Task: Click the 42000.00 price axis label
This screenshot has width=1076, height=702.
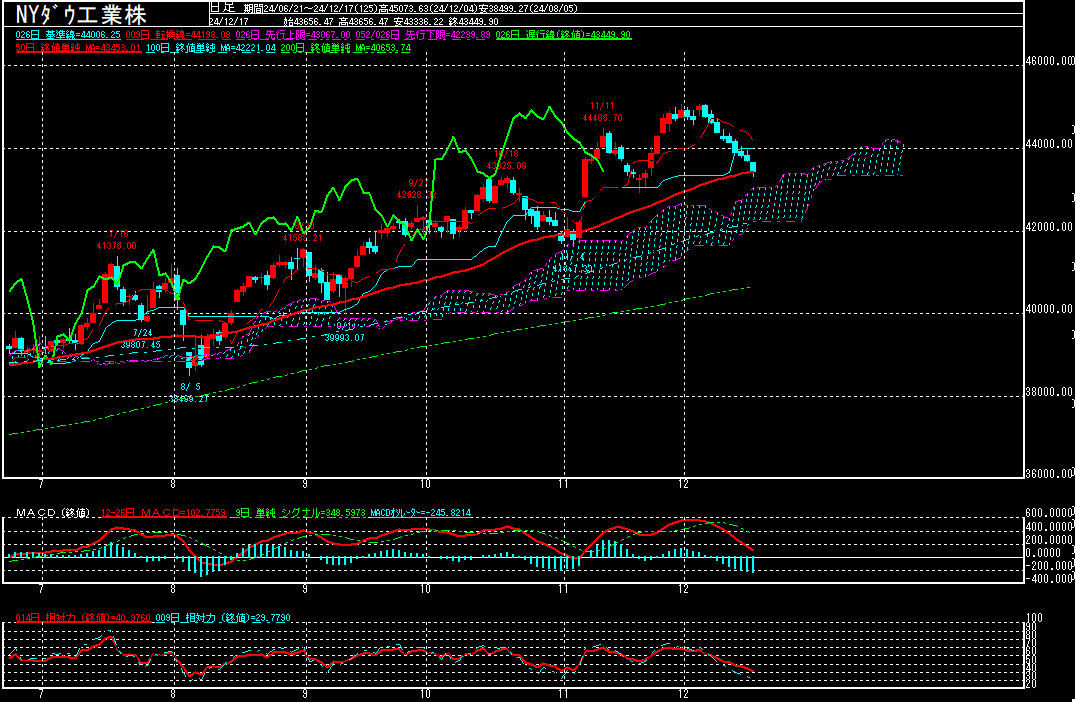Action: [1050, 227]
